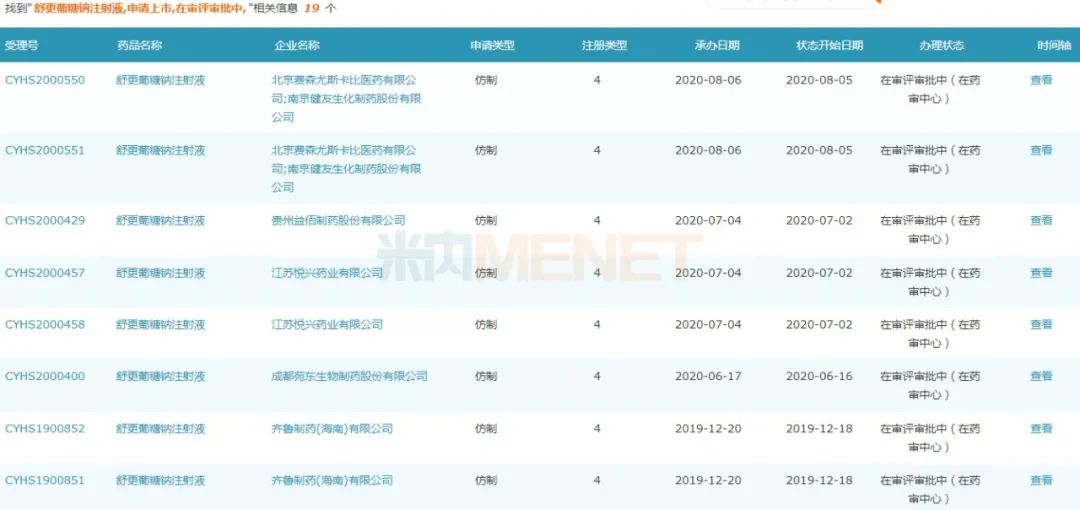The height and width of the screenshot is (510, 1080).
Task: Open acceptance number CYHS2000458
Action: [x=45, y=324]
